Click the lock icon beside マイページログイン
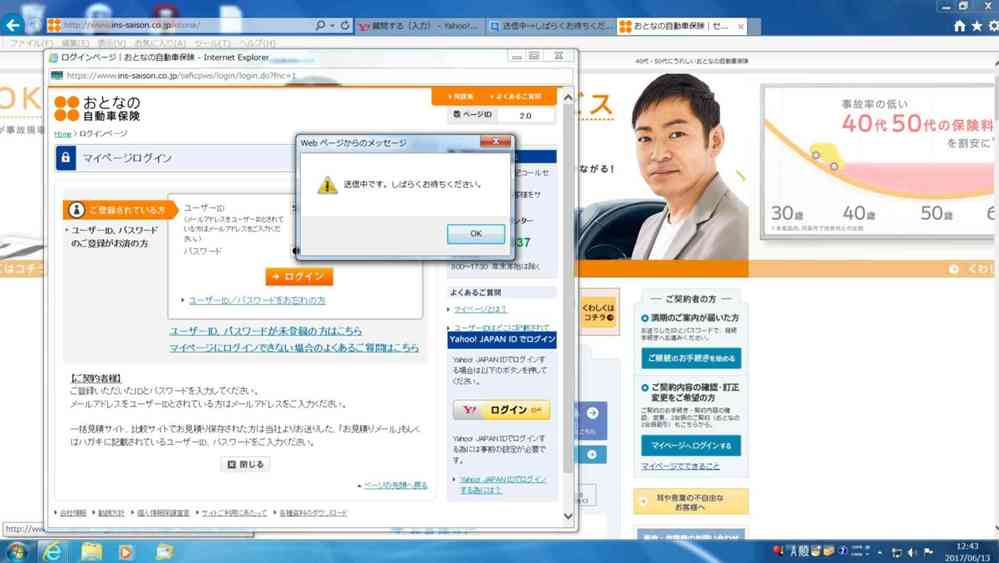Image resolution: width=999 pixels, height=563 pixels. [66, 158]
